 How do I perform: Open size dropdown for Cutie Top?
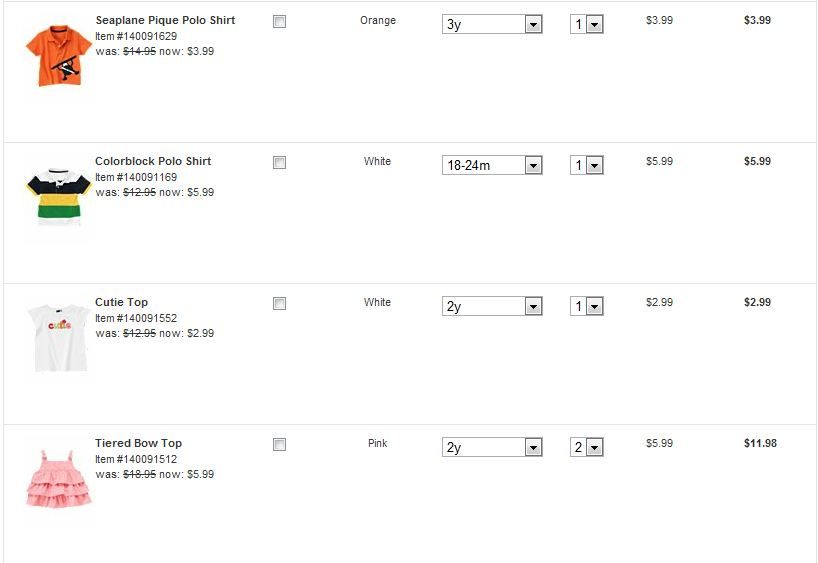[x=492, y=306]
